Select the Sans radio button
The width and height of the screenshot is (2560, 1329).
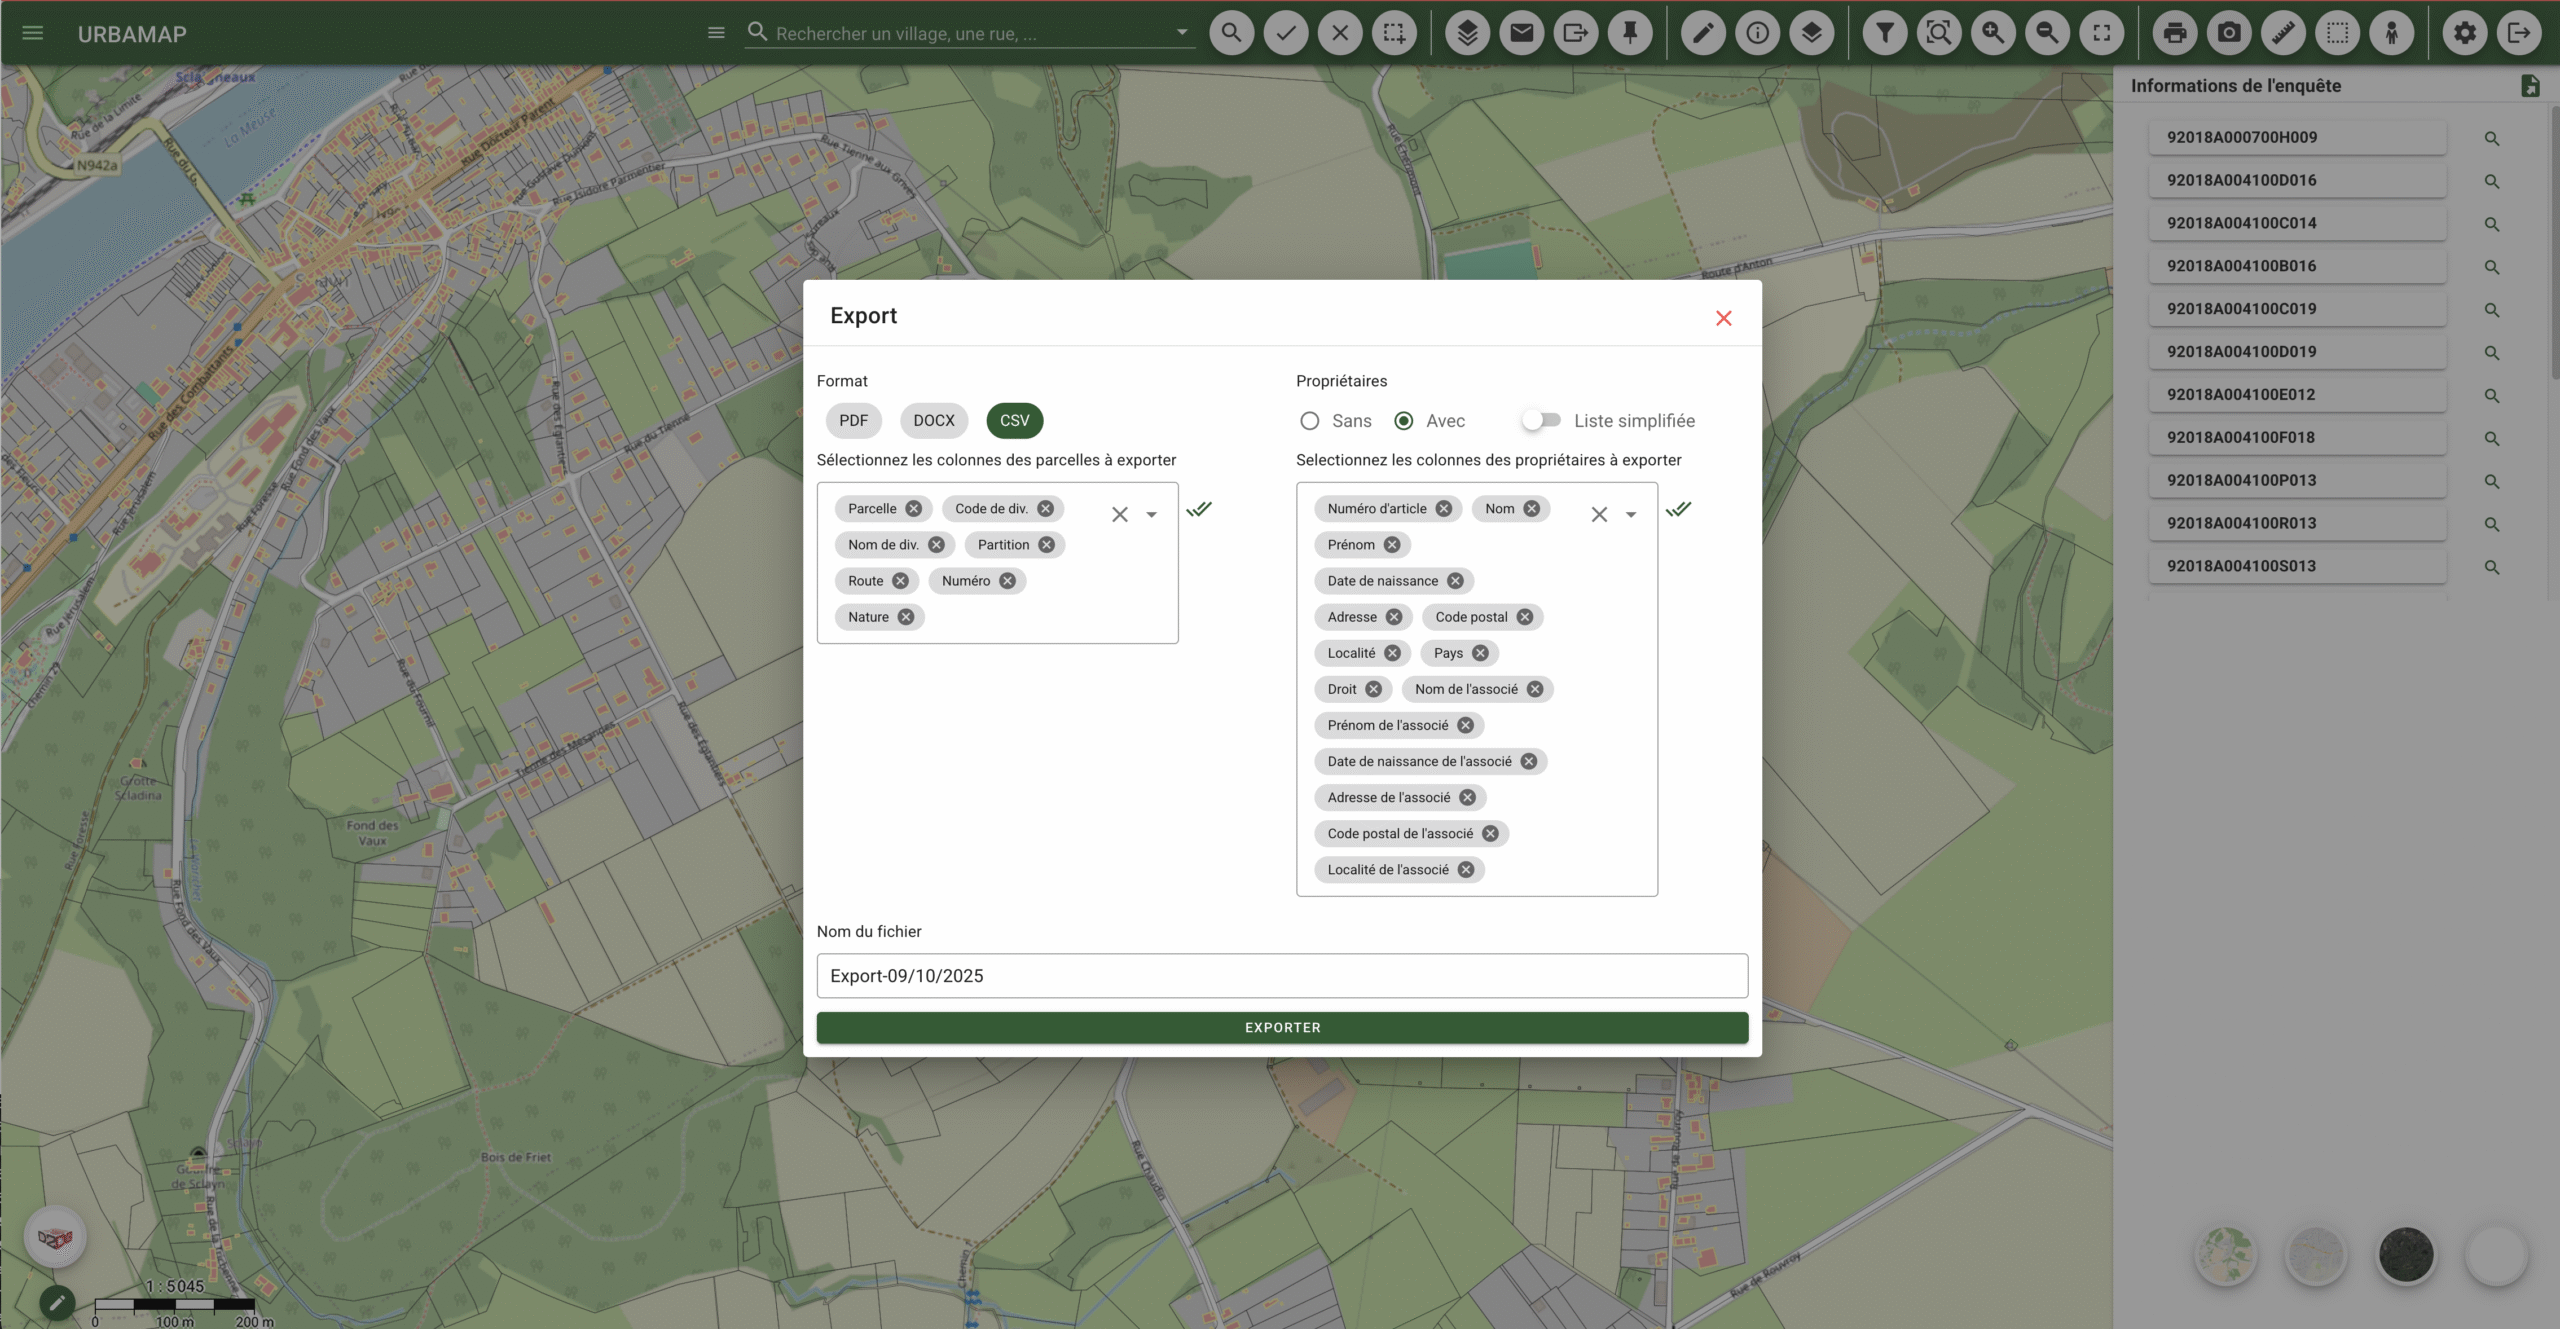point(1309,421)
